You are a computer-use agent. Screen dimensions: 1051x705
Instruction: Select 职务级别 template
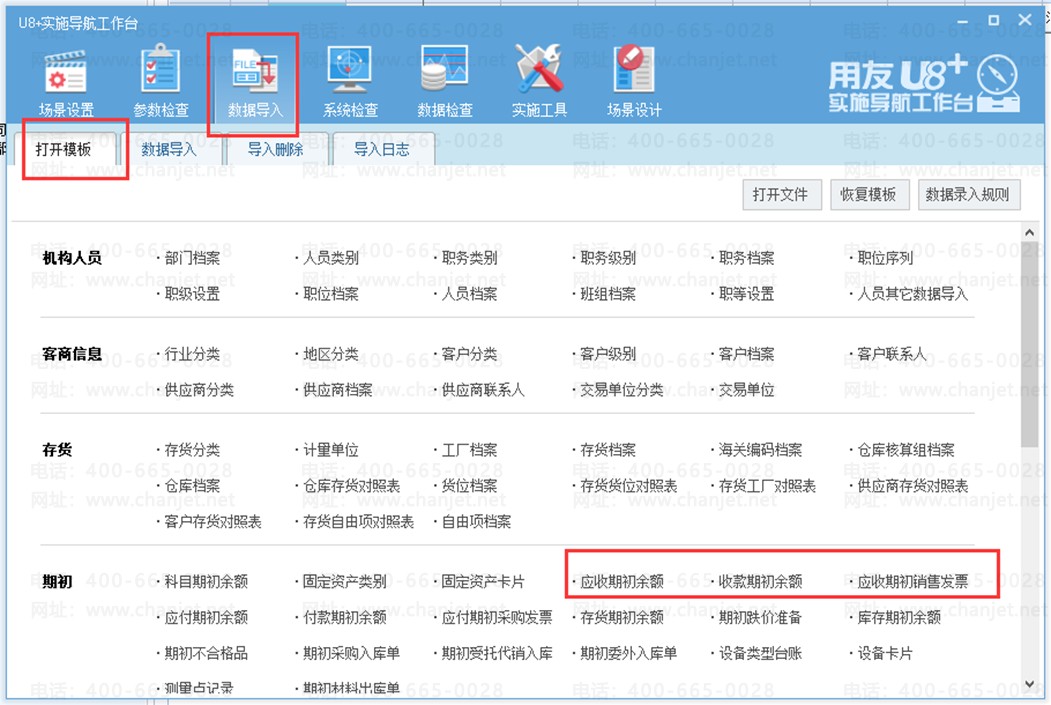tap(608, 258)
